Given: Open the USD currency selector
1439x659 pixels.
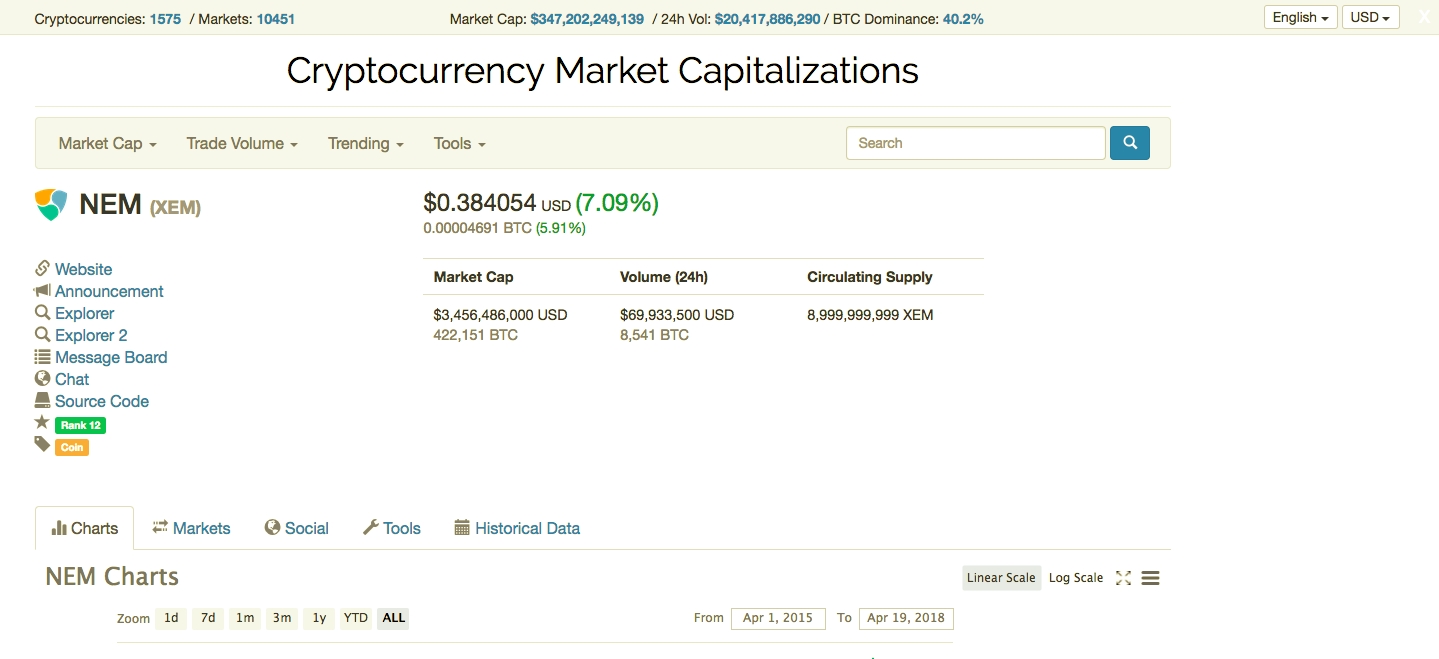Looking at the screenshot, I should (x=1370, y=17).
